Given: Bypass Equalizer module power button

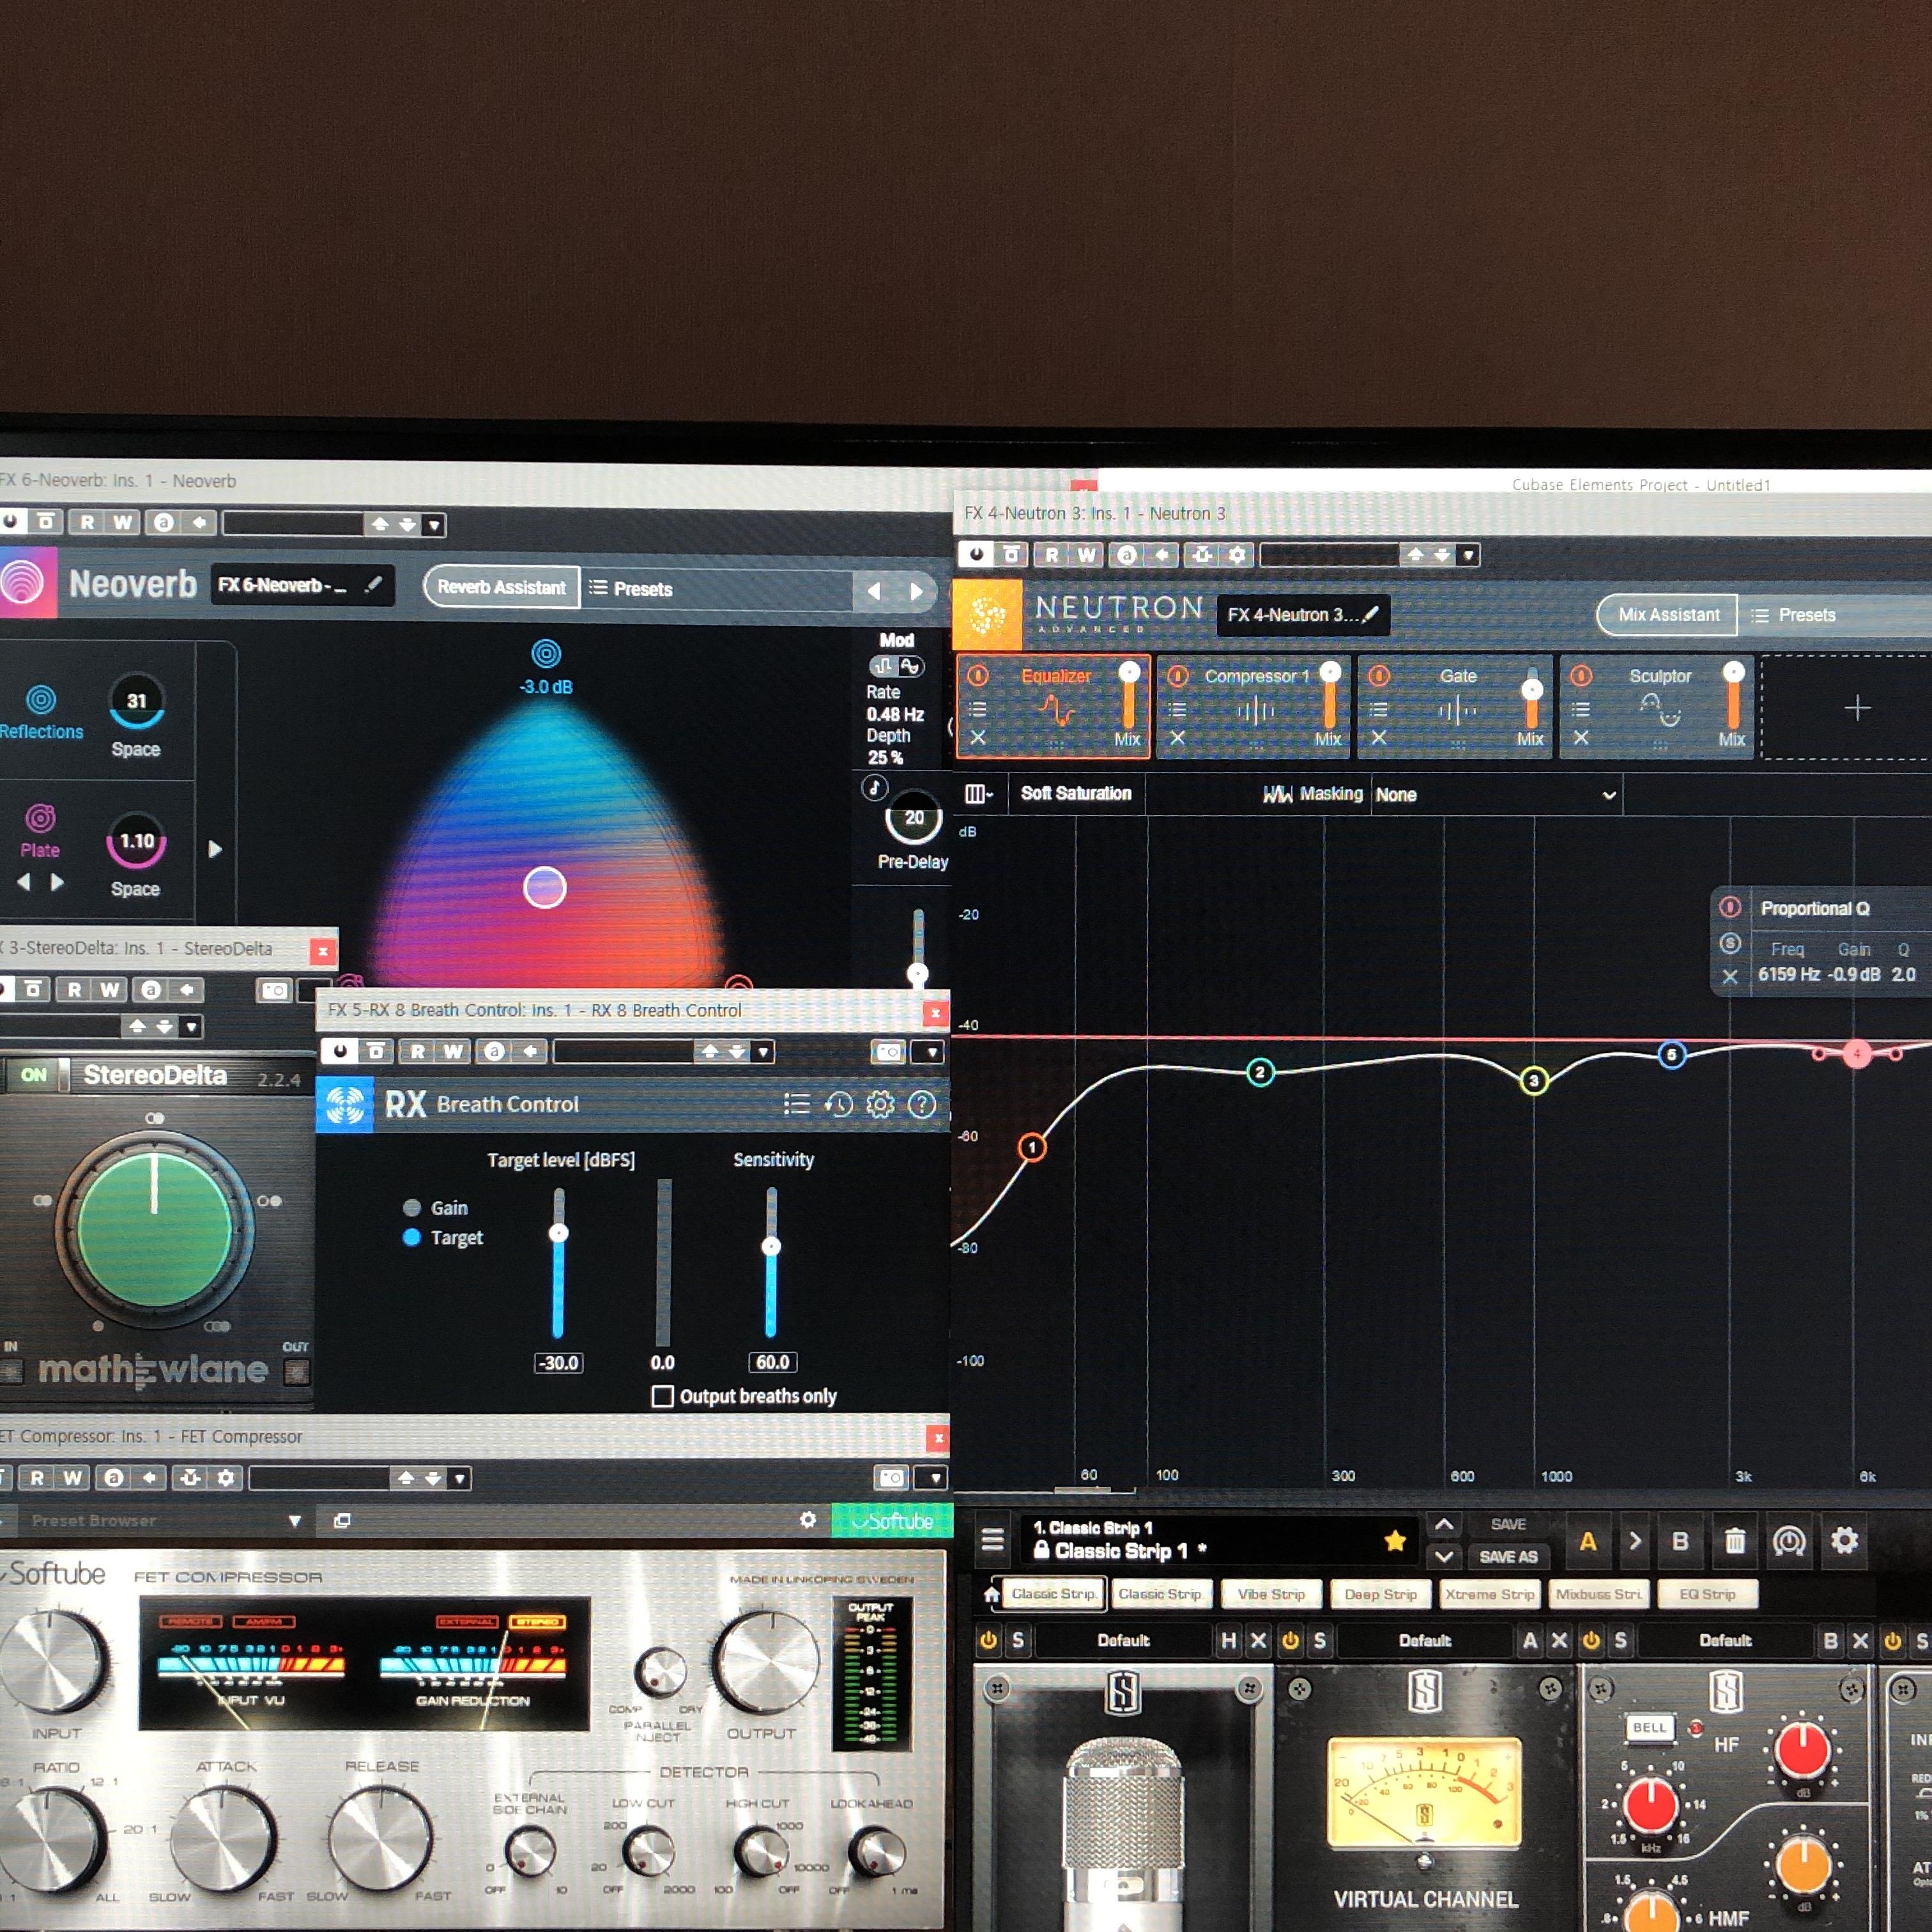Looking at the screenshot, I should [978, 676].
